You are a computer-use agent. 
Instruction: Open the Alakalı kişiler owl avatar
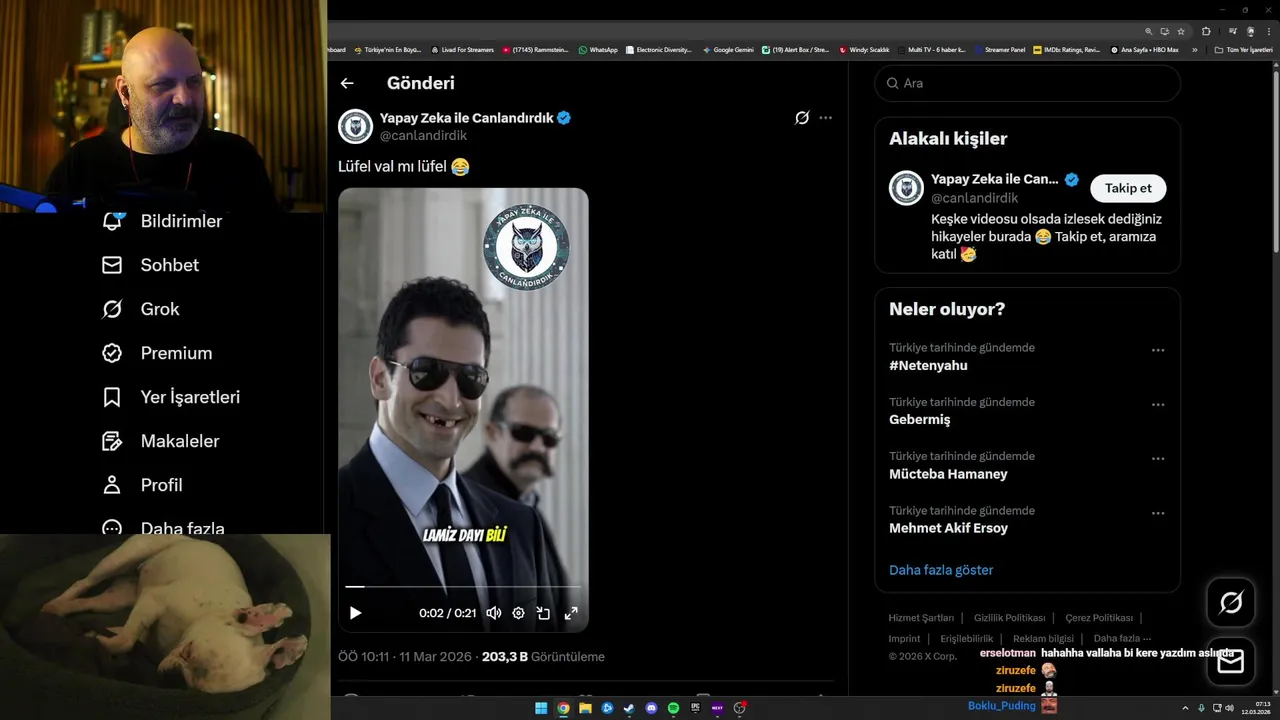pyautogui.click(x=907, y=188)
